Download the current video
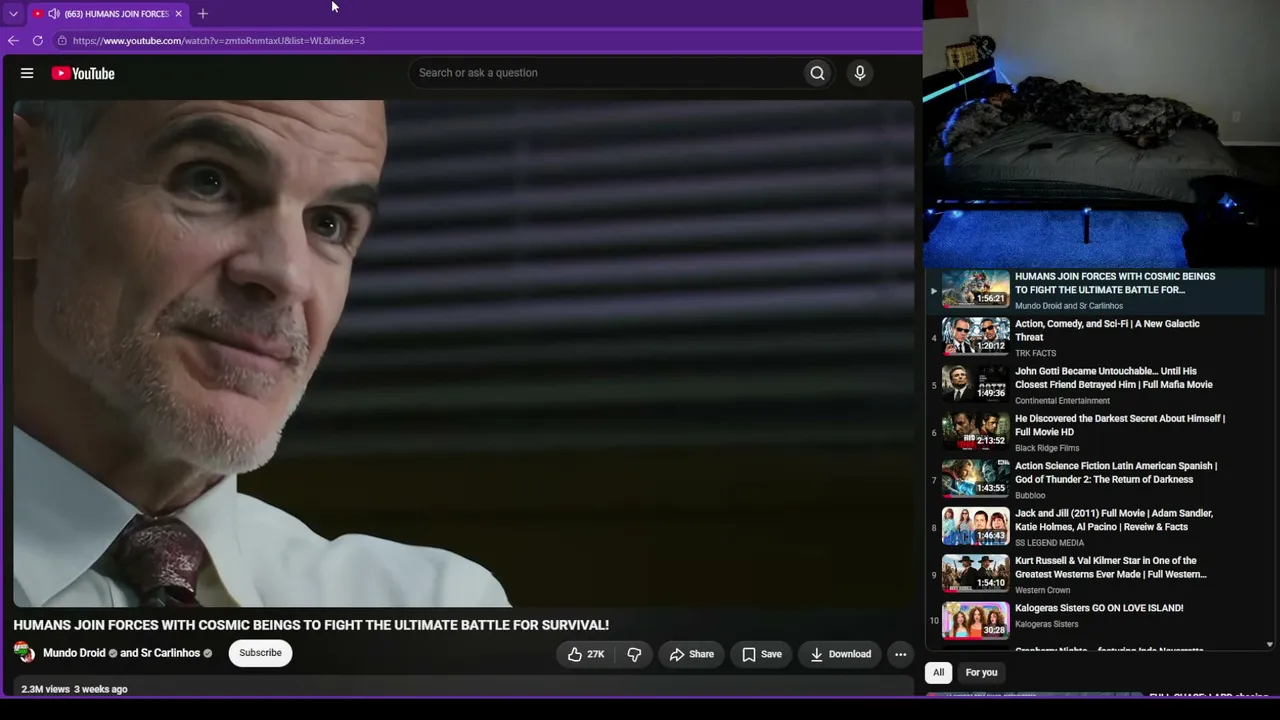Image resolution: width=1280 pixels, height=720 pixels. [840, 654]
